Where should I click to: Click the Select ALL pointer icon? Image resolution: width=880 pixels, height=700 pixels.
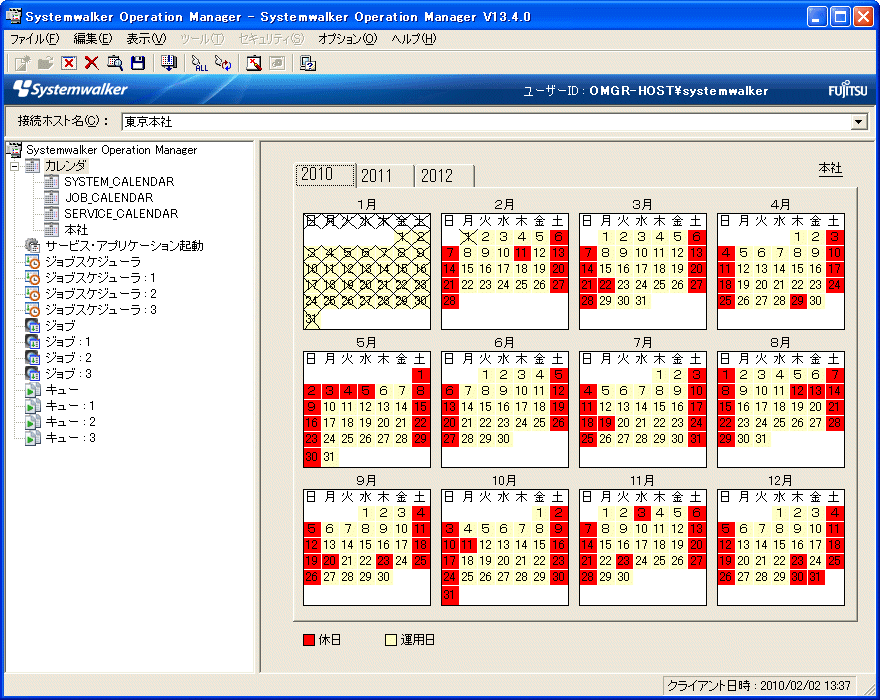click(x=199, y=63)
